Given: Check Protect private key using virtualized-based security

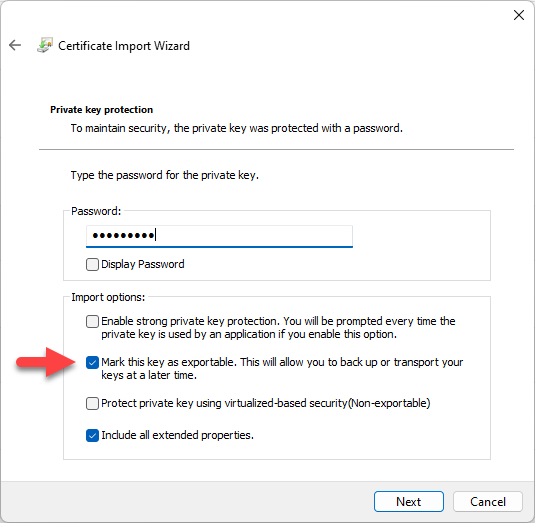Looking at the screenshot, I should point(92,403).
